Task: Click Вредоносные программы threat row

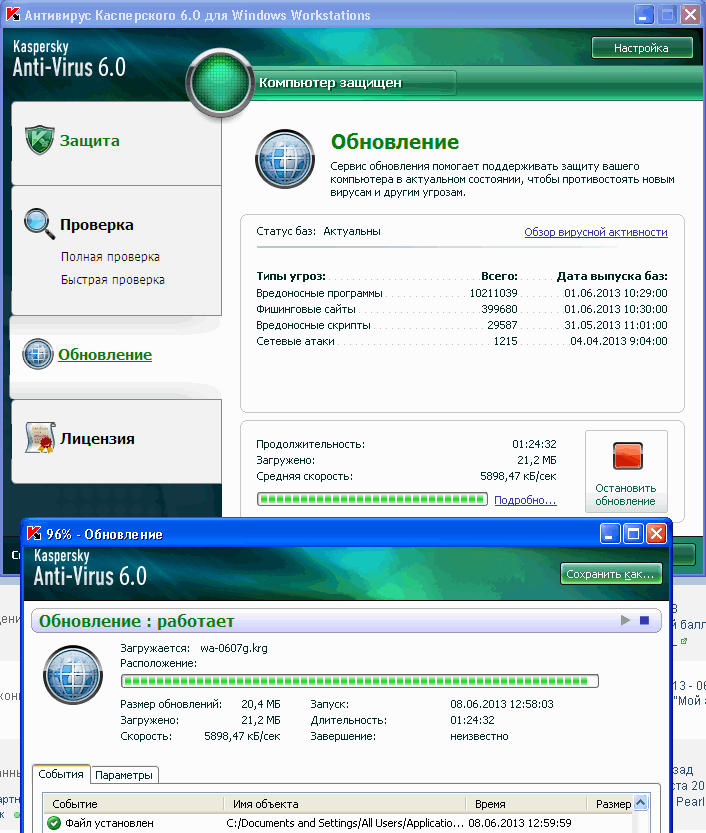Action: coord(462,293)
